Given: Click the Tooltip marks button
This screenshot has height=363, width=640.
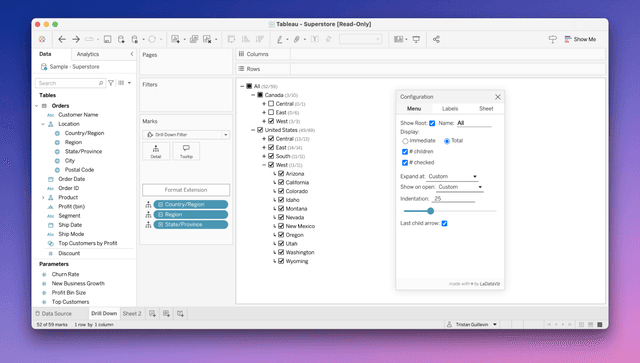Looking at the screenshot, I should 186,151.
